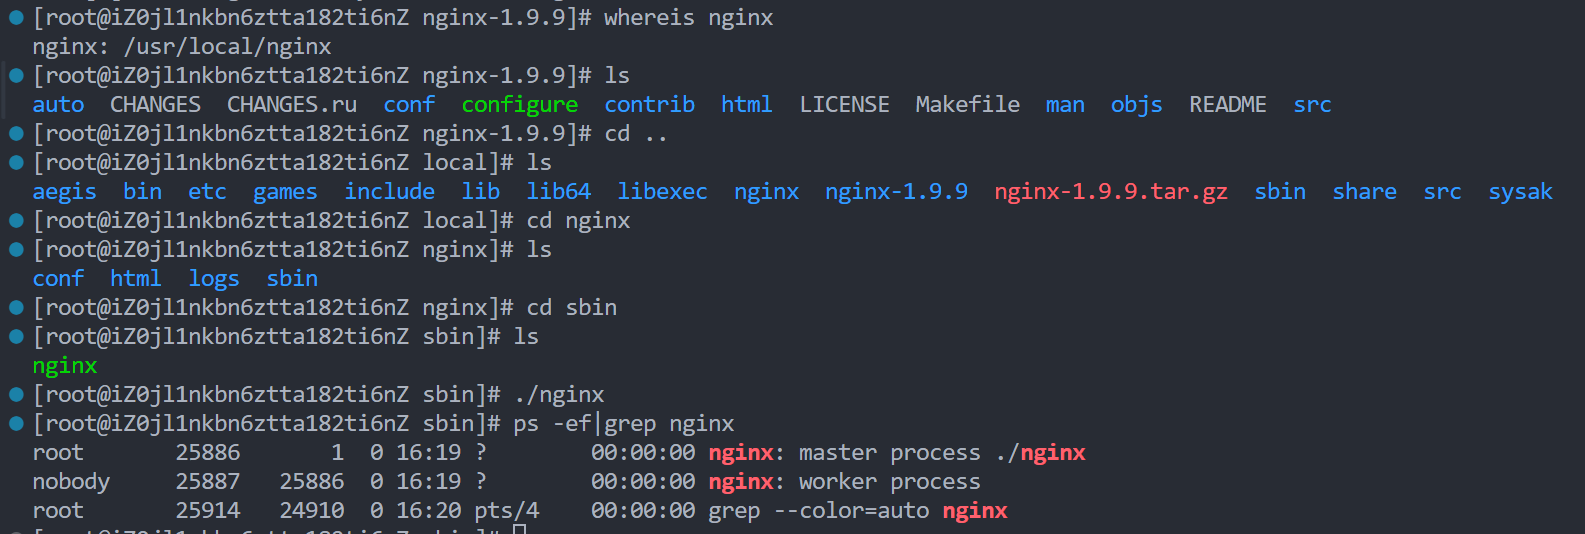Click the blue 'nginx-1.9.9' directory name
1585x534 pixels.
(x=896, y=192)
